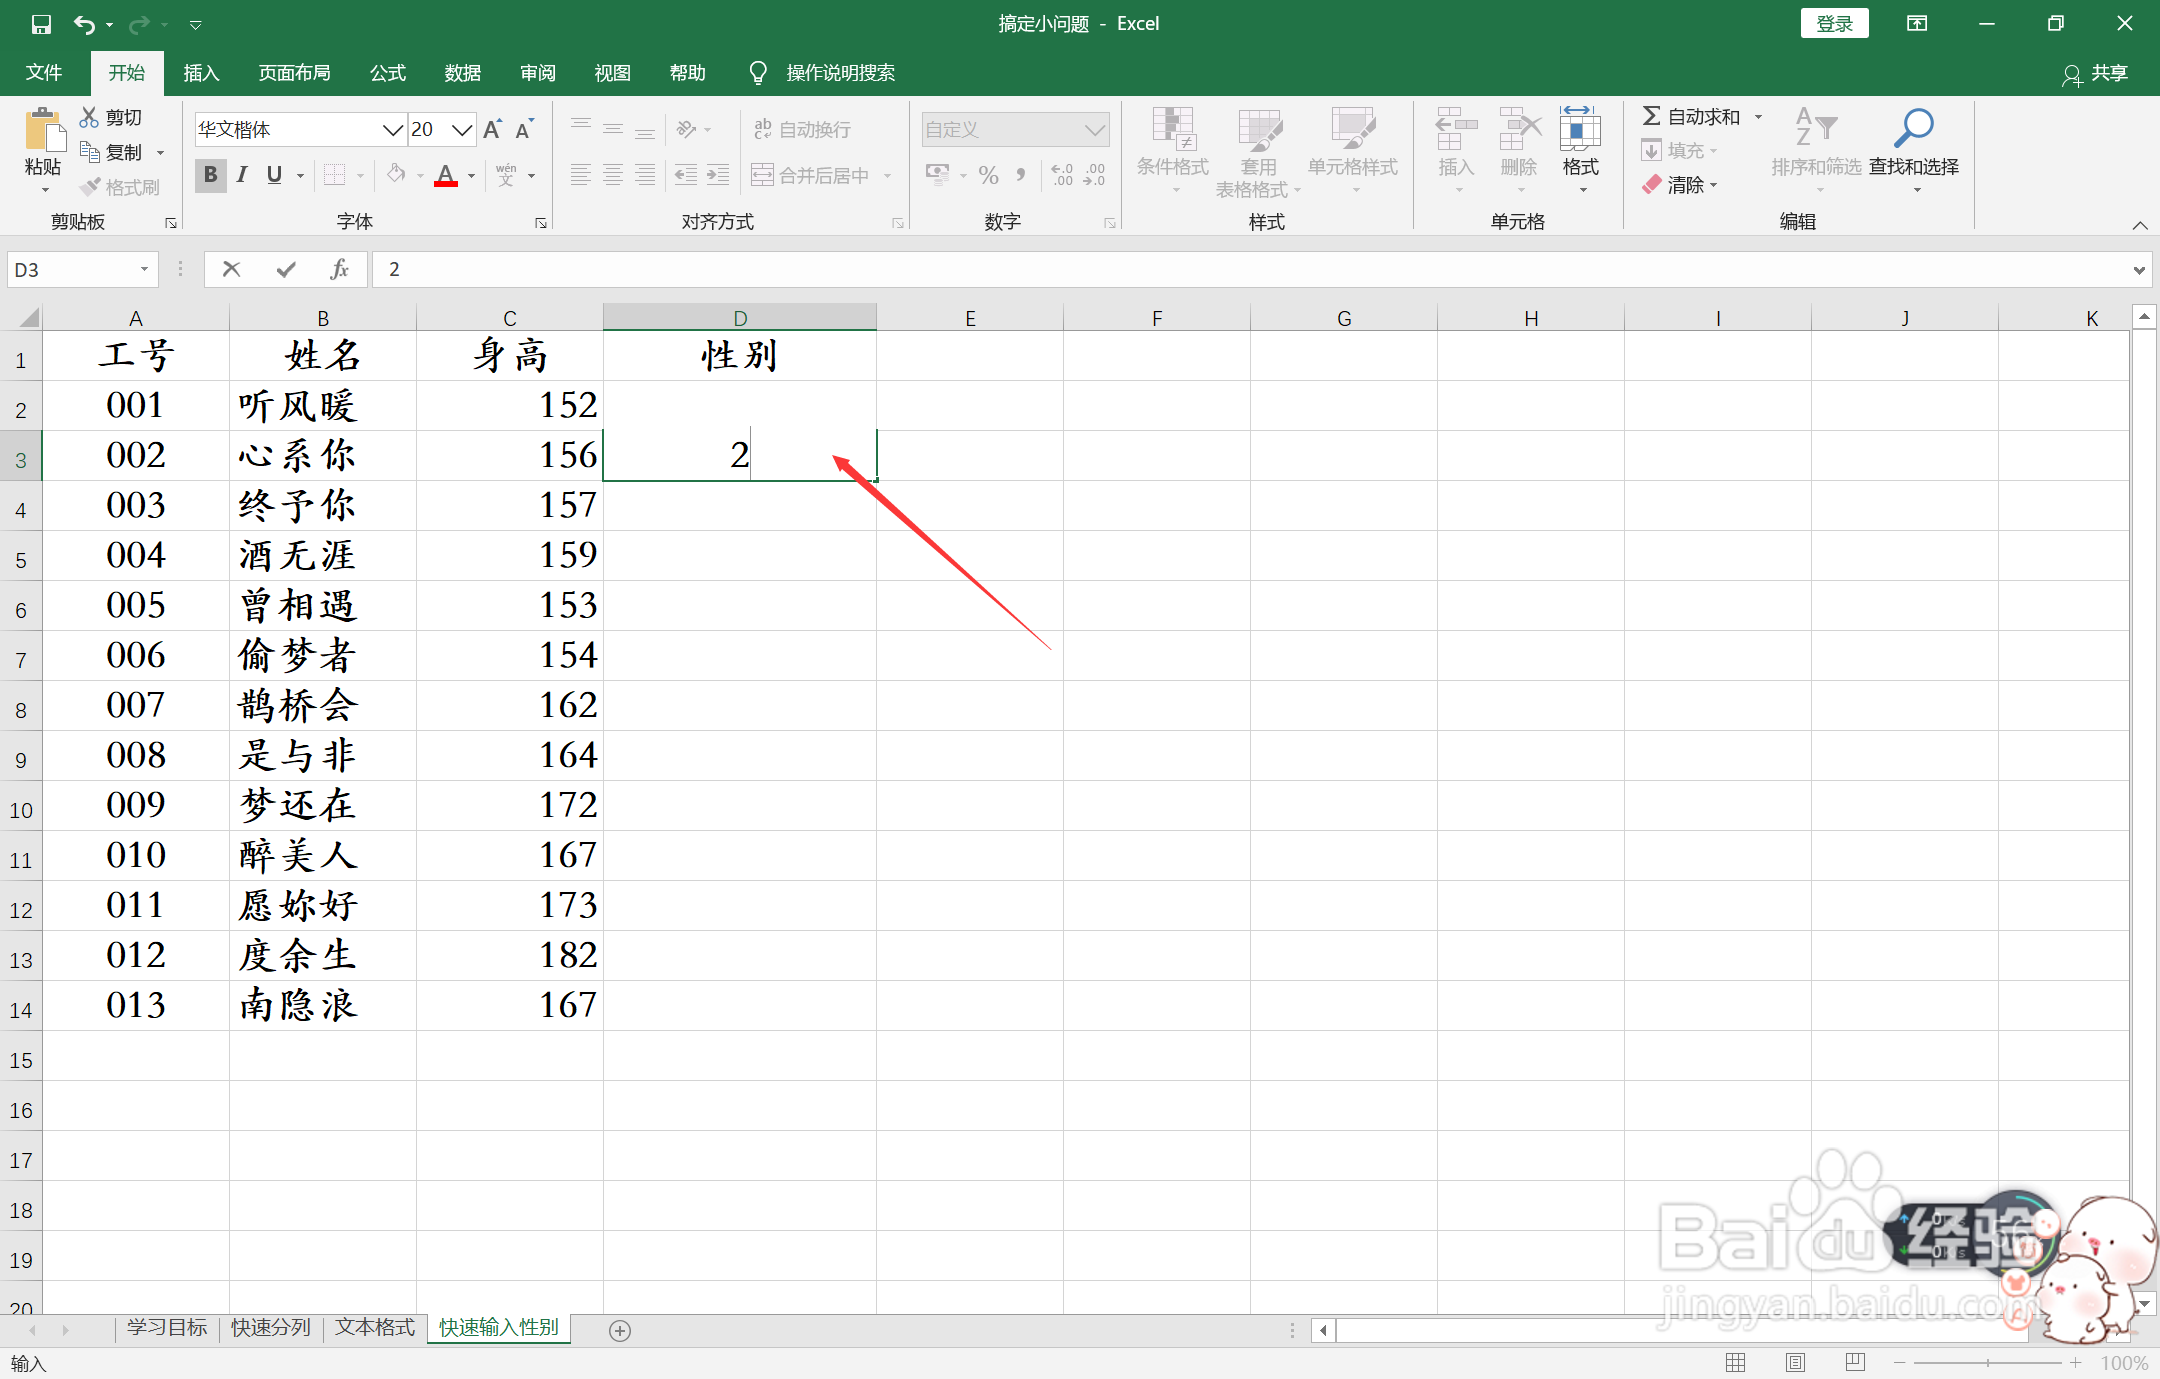Click the Cancel X in formula bar
Viewport: 2160px width, 1379px height.
(x=231, y=269)
